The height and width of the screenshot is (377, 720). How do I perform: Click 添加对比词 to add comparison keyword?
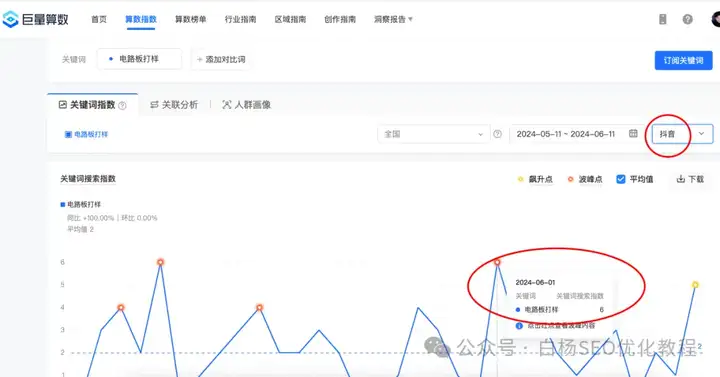(x=221, y=60)
